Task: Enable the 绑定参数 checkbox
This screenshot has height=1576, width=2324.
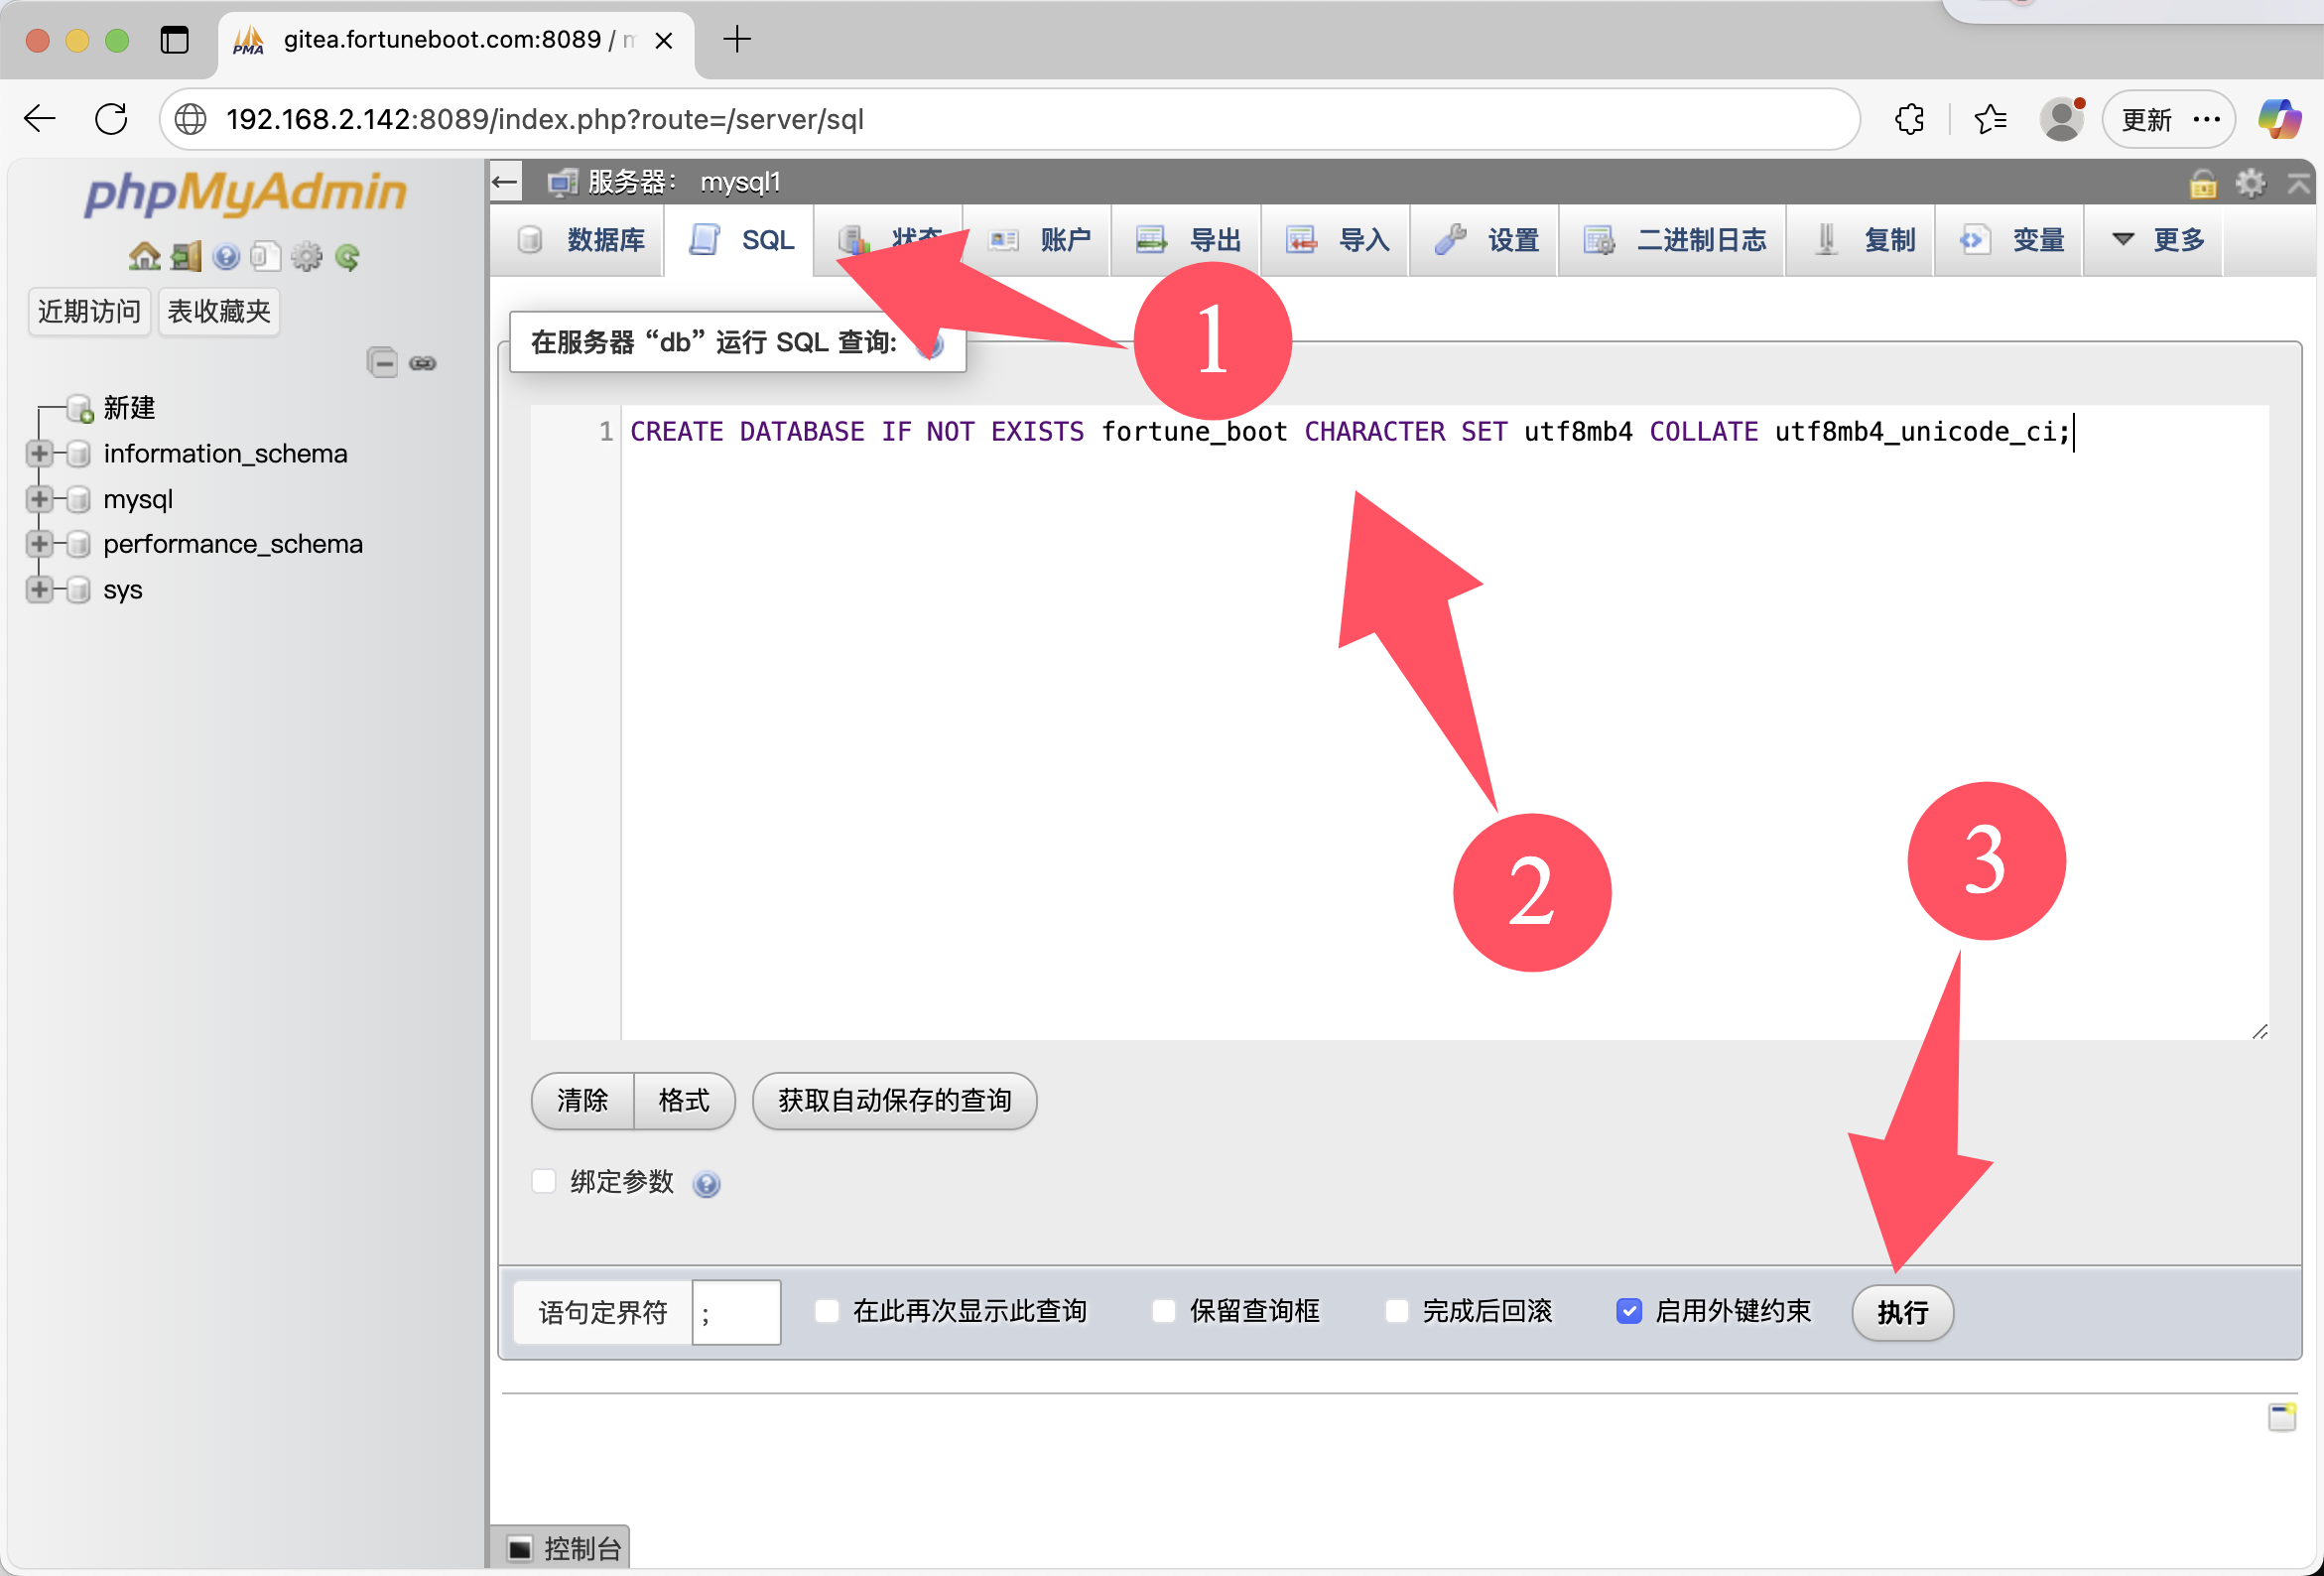Action: click(544, 1182)
